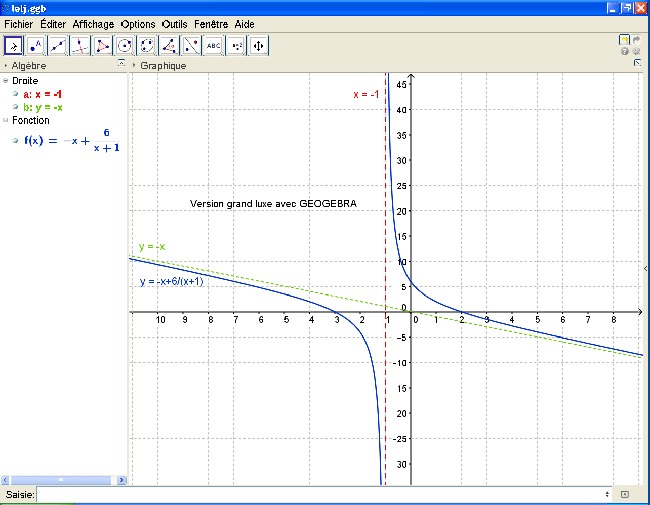Open the Outils menu
The width and height of the screenshot is (650, 505).
[175, 24]
